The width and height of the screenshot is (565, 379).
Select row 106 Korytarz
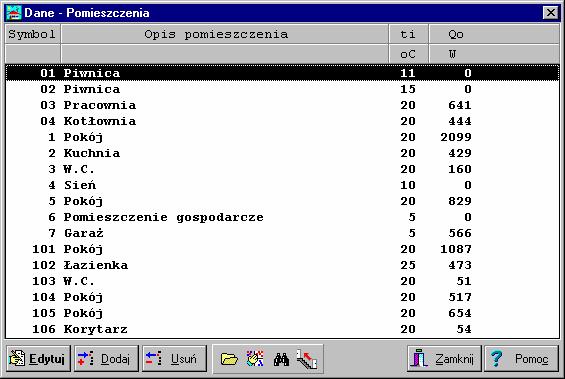(282, 329)
